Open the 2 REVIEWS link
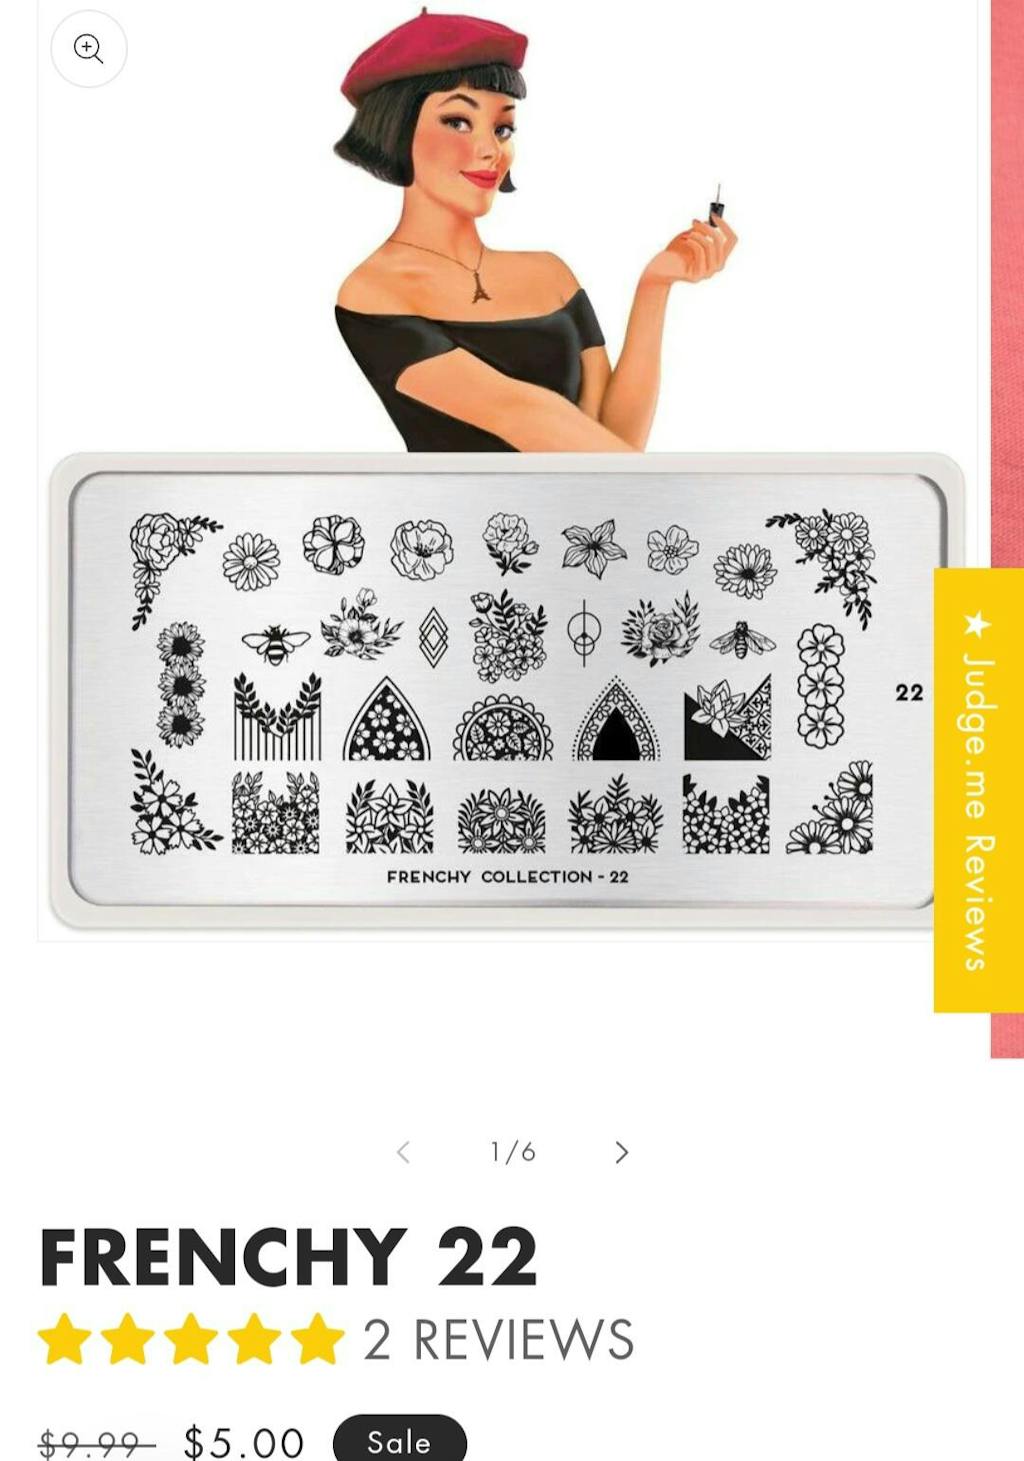This screenshot has width=1024, height=1461. [498, 1339]
